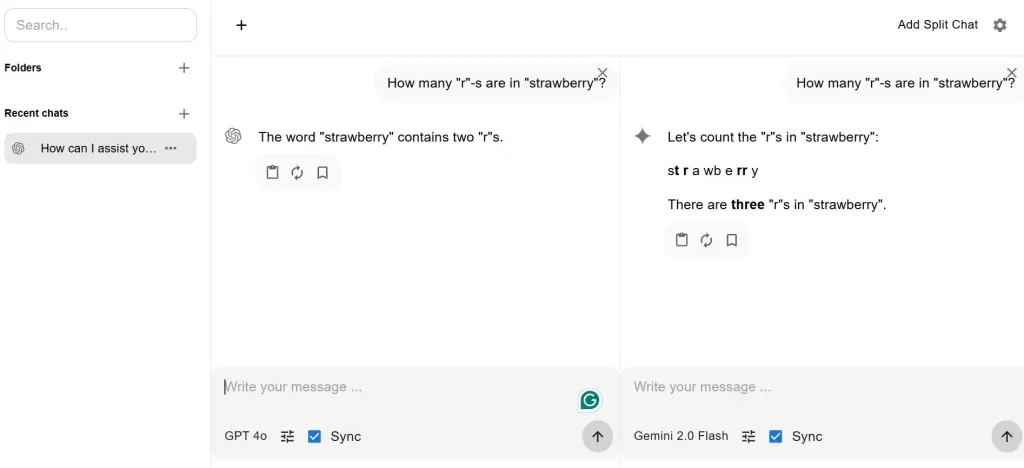The width and height of the screenshot is (1024, 468).
Task: Uncheck Sync checkbox in GPT 4o panel
Action: [314, 436]
